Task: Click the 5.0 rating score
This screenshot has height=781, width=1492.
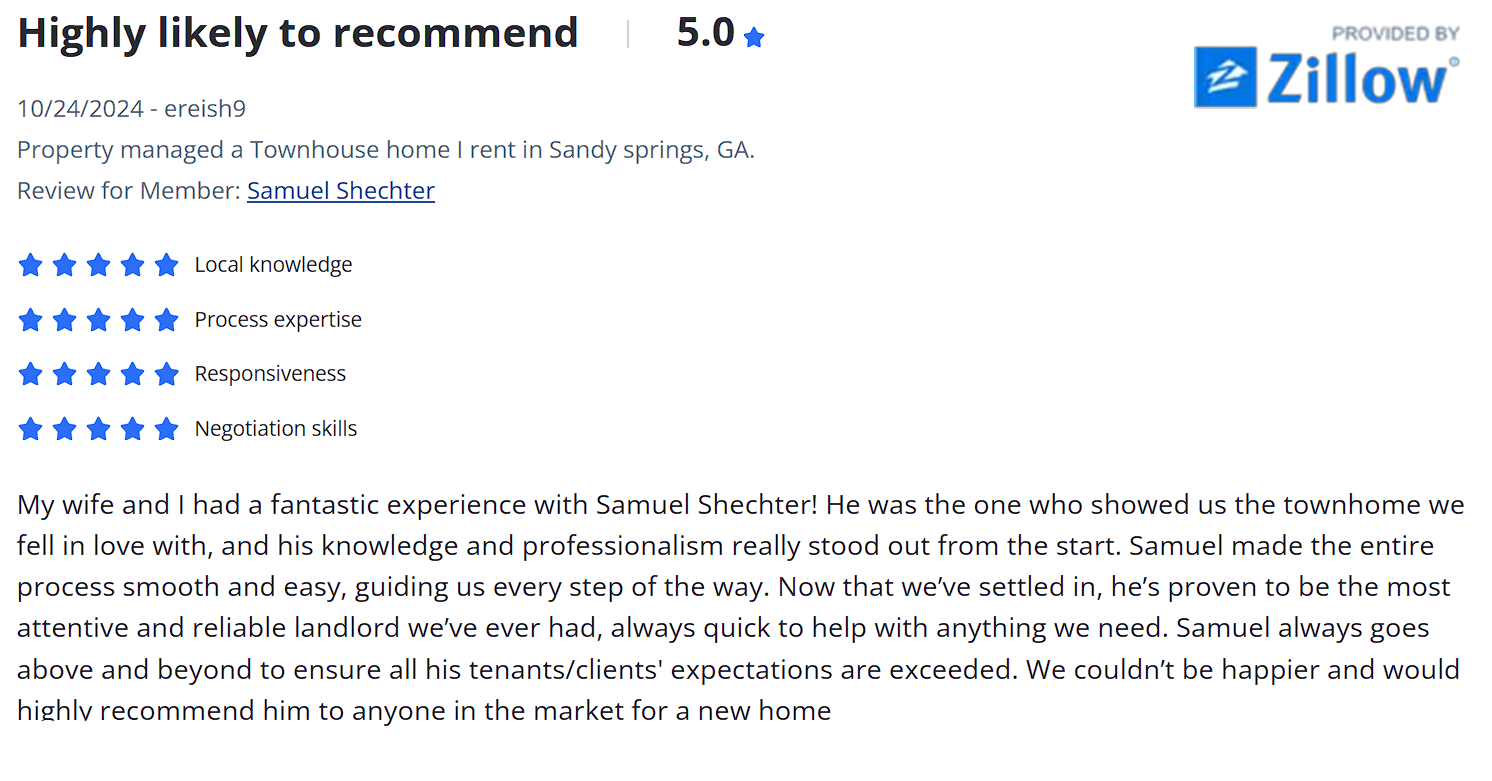Action: tap(706, 33)
